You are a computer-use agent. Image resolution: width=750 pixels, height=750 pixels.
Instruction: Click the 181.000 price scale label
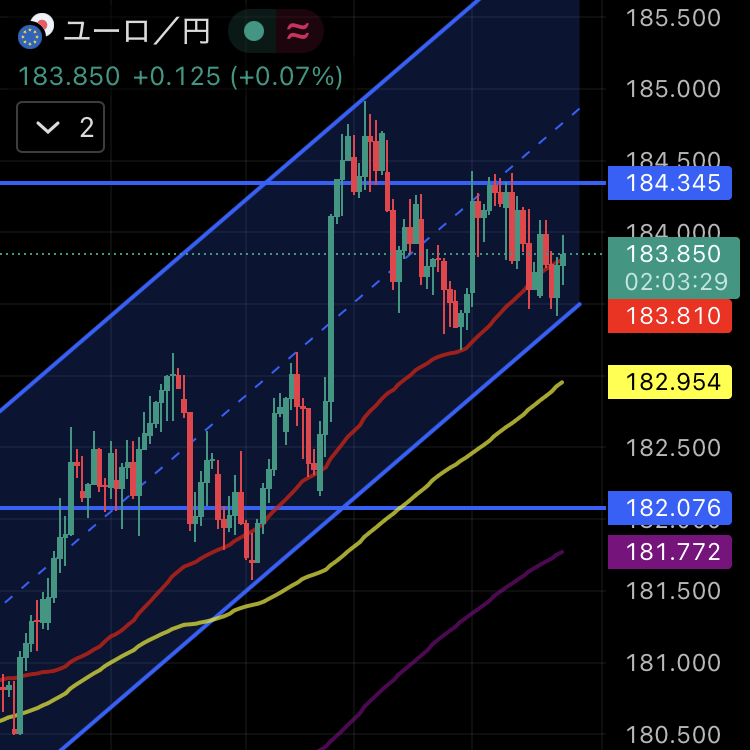[673, 663]
